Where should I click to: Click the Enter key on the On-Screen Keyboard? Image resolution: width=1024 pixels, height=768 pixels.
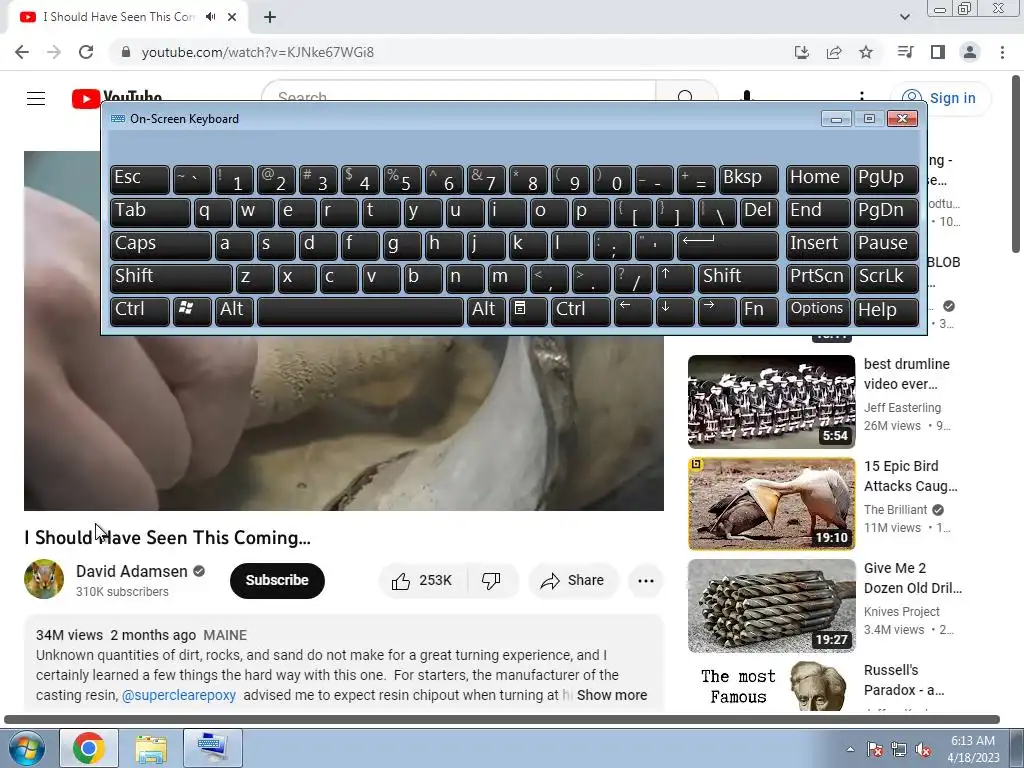pyautogui.click(x=728, y=244)
